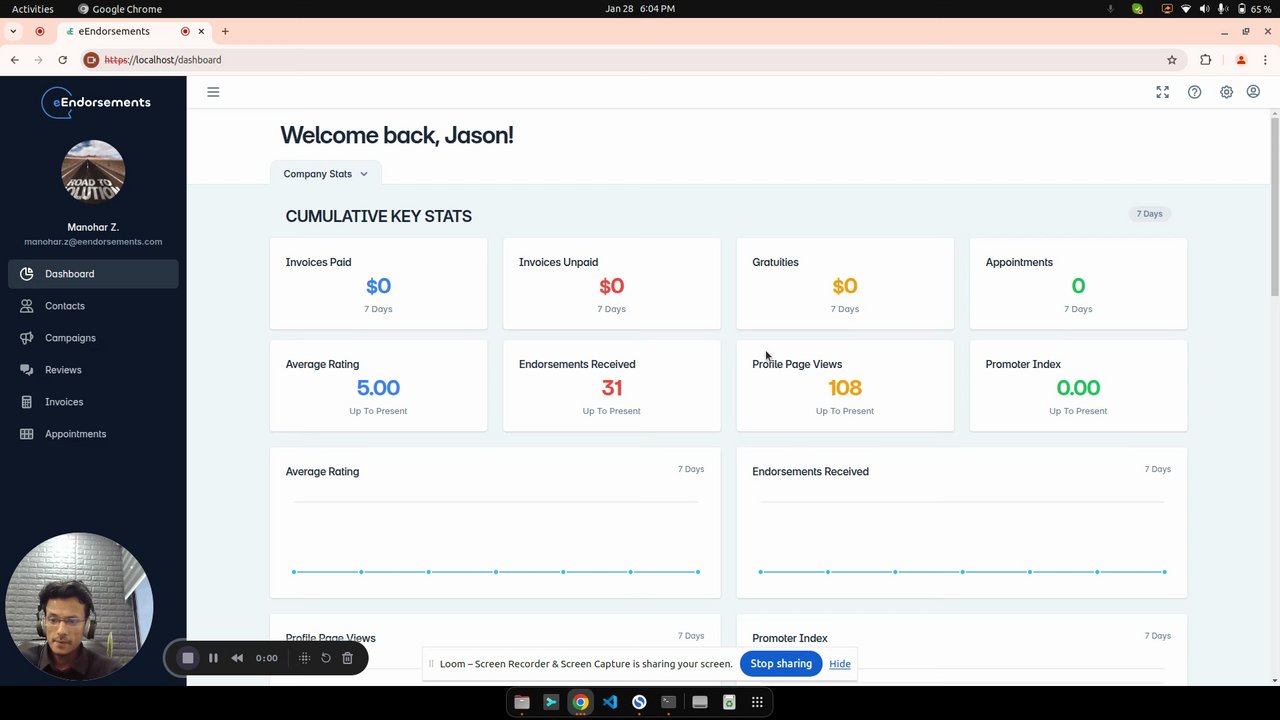Click the site security icon beside the URL

pos(91,60)
